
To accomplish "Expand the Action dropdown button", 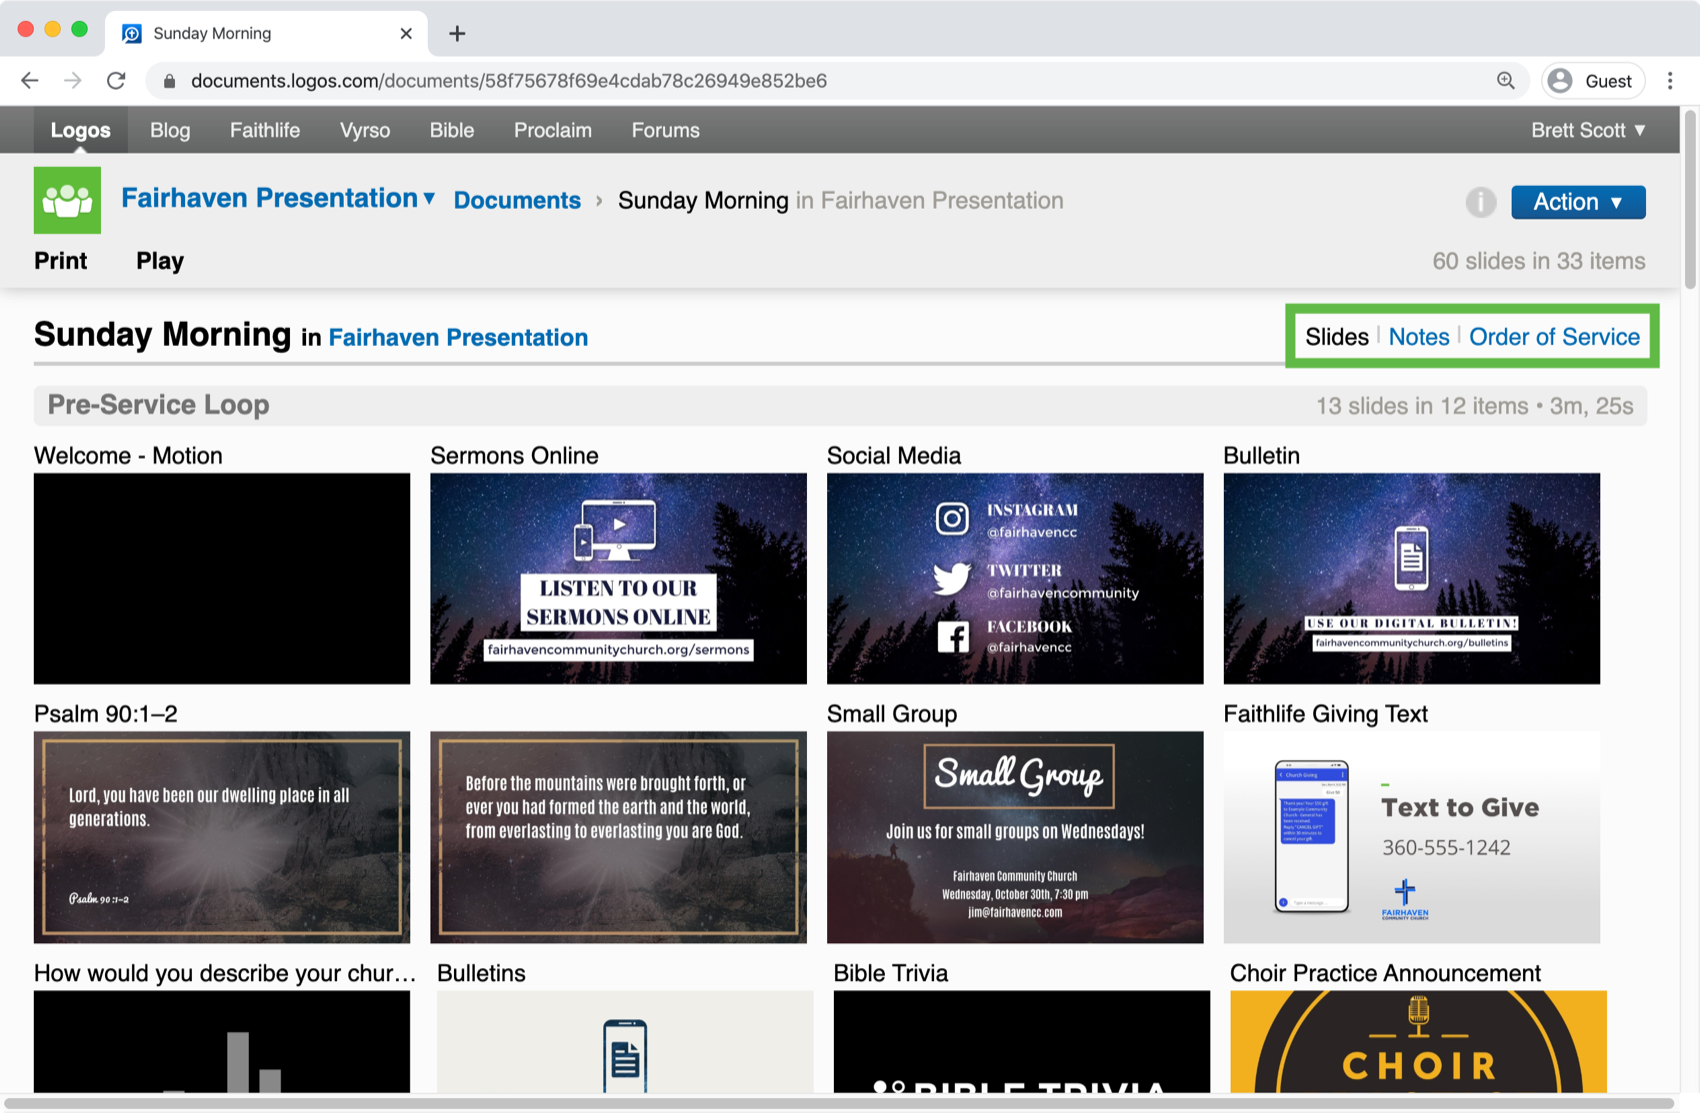I will pyautogui.click(x=1578, y=202).
